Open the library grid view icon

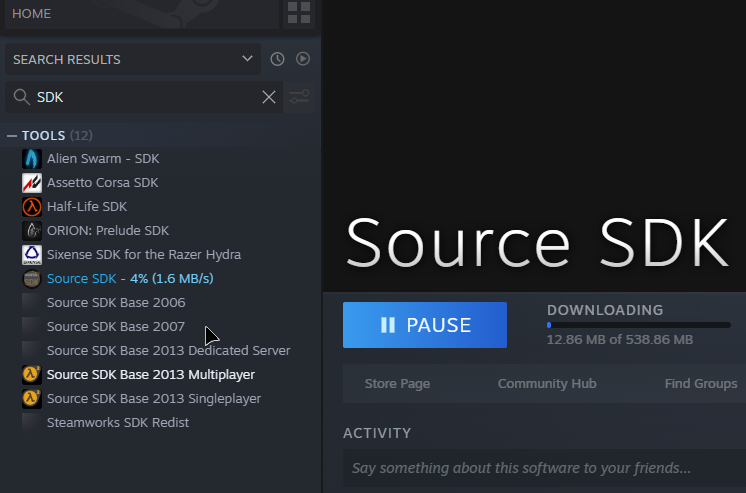[x=299, y=13]
